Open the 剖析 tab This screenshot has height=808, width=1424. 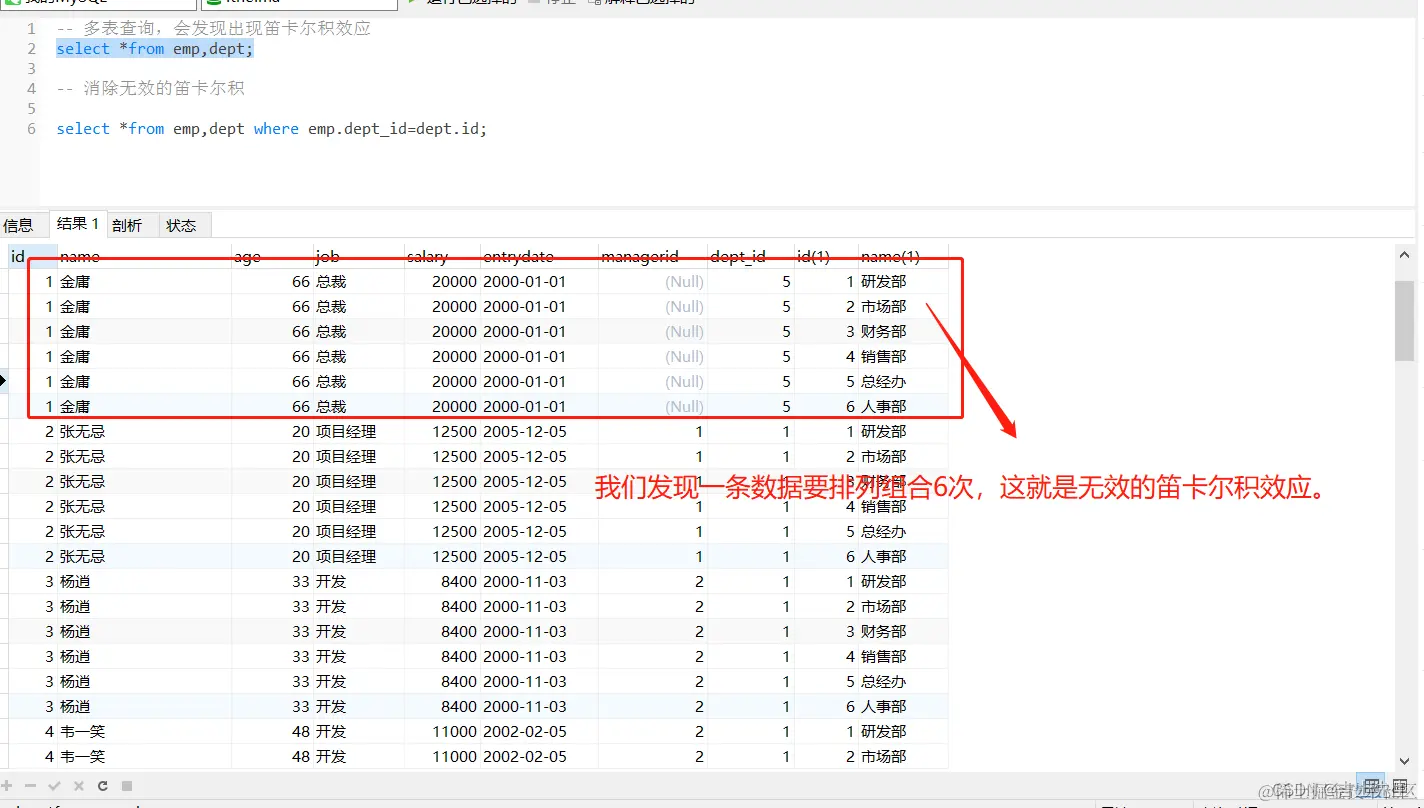click(127, 225)
